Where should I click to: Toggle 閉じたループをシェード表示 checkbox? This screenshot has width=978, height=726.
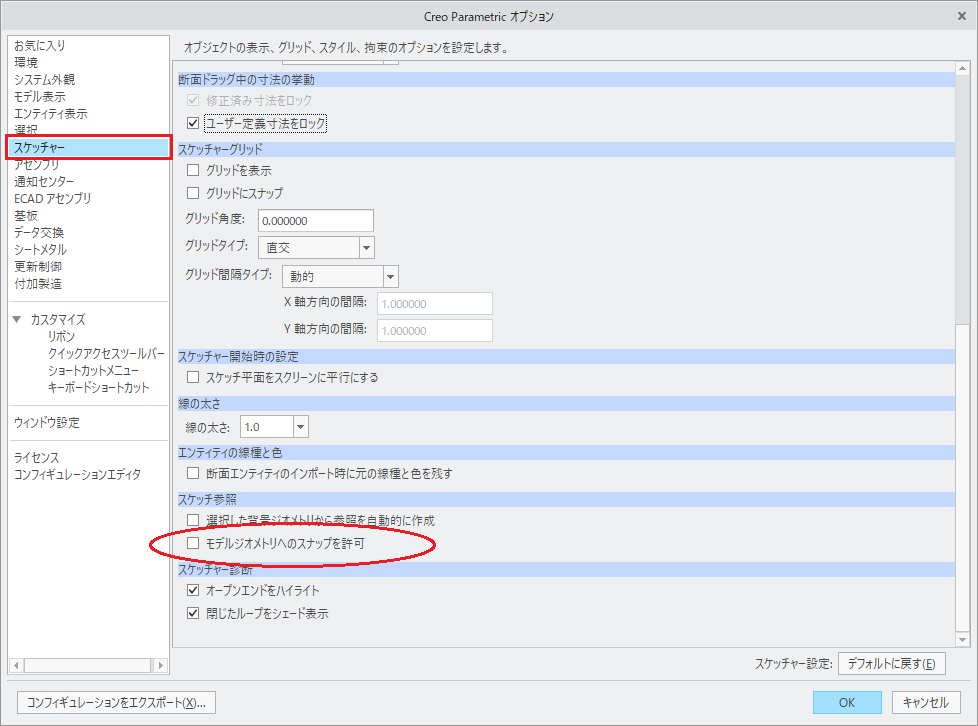pos(194,613)
